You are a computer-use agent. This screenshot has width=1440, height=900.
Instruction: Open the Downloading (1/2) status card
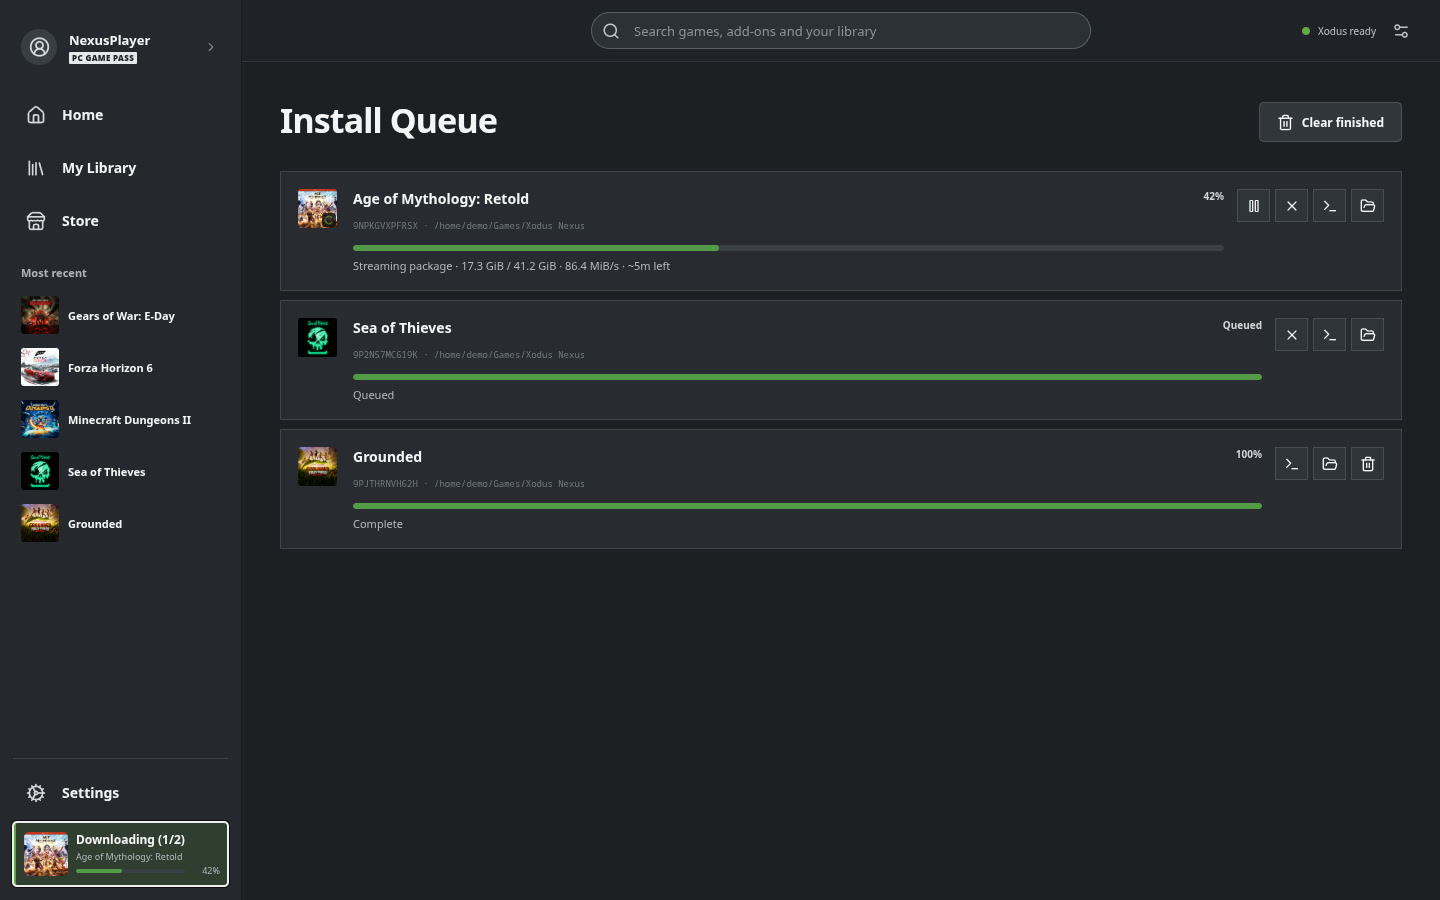click(120, 854)
